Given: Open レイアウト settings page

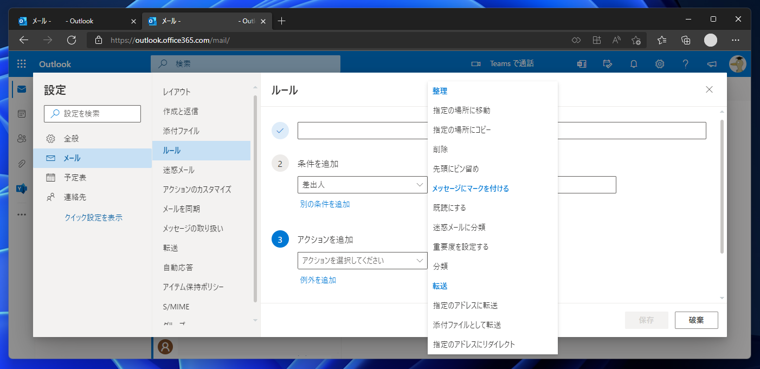Looking at the screenshot, I should [201, 92].
